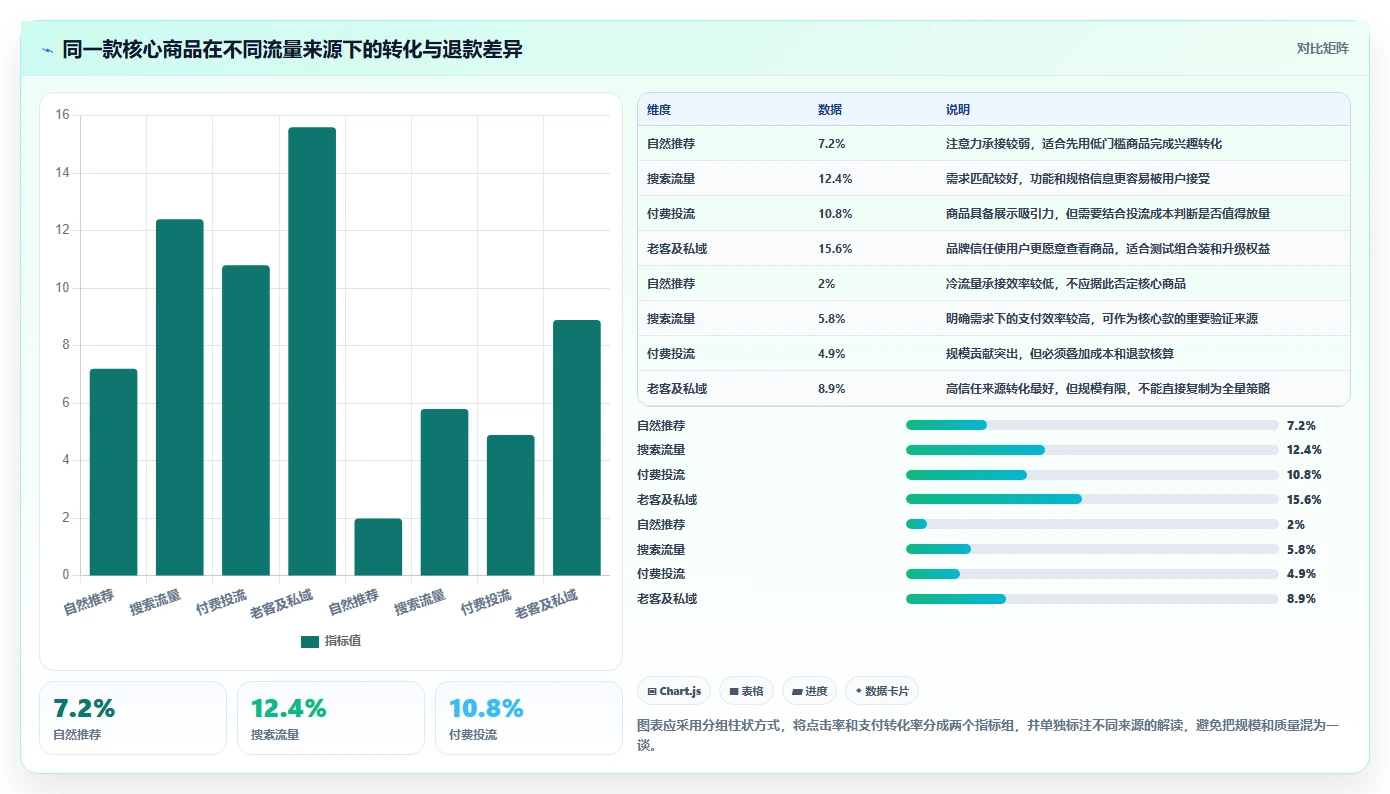Click the chart bar reaching 7.2
The width and height of the screenshot is (1390, 794).
(x=114, y=472)
